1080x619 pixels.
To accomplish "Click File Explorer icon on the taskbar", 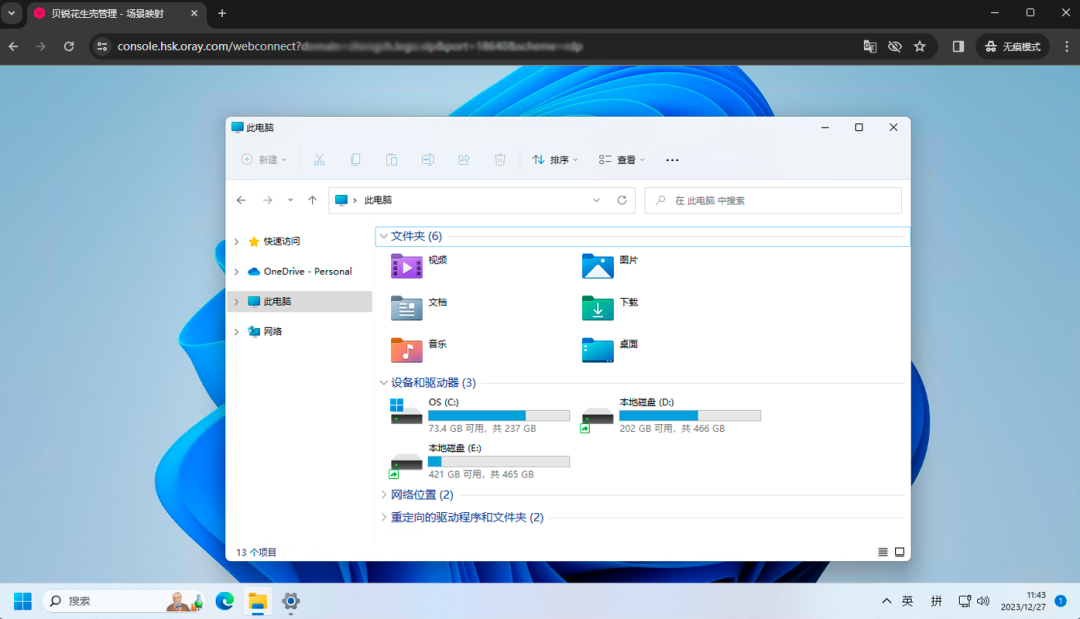I will (258, 601).
